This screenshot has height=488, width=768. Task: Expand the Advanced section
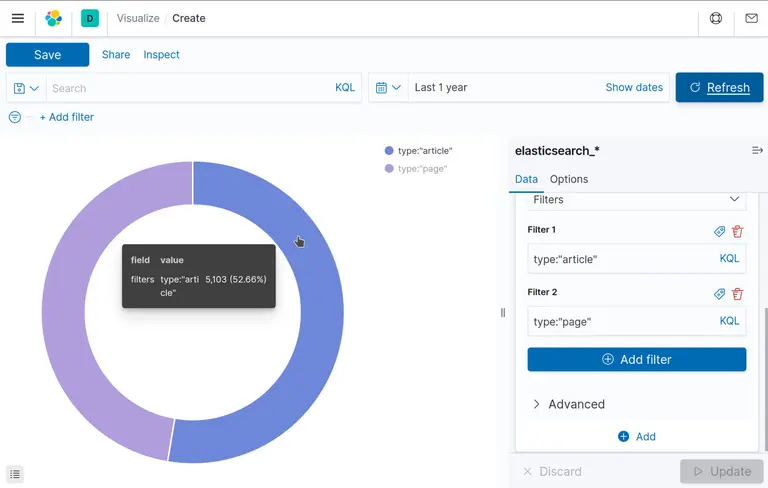click(x=568, y=404)
